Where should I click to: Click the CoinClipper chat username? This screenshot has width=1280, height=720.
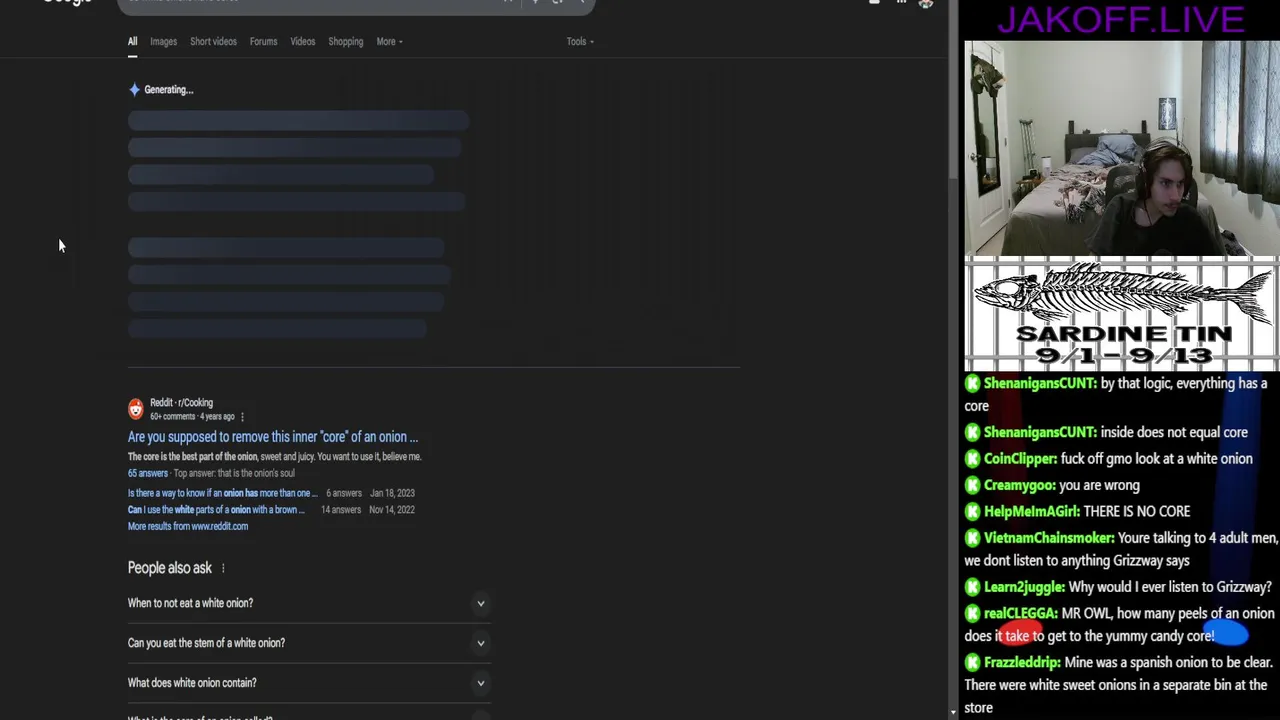[1020, 459]
